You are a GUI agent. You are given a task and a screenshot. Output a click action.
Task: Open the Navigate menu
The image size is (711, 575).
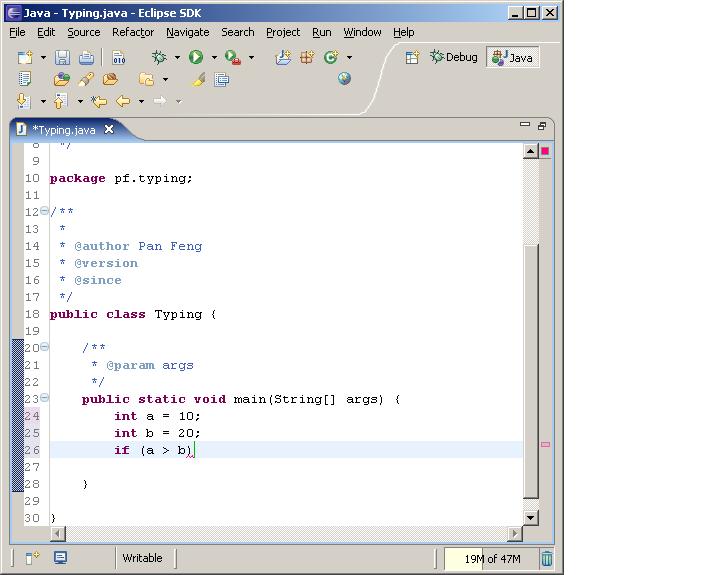click(187, 32)
